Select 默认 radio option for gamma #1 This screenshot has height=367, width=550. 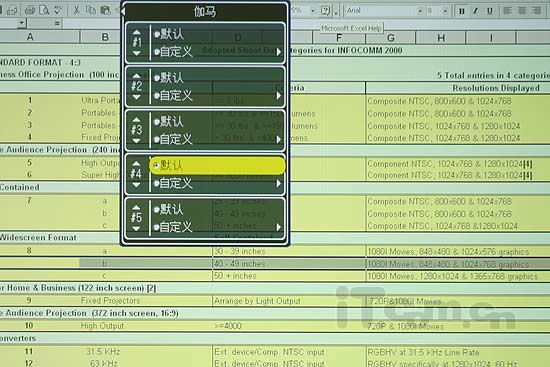[x=169, y=34]
